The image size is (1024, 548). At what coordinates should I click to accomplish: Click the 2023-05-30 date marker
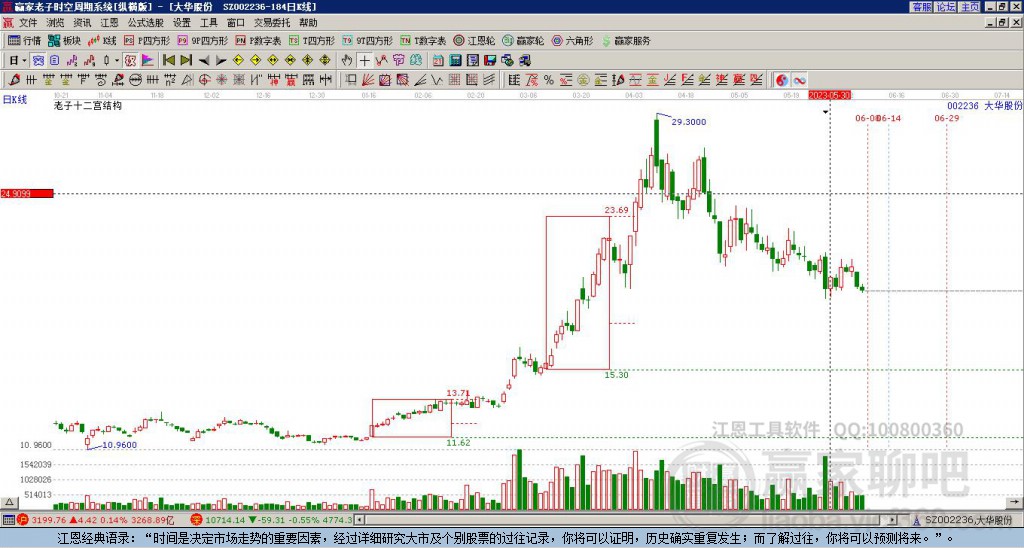click(x=829, y=95)
